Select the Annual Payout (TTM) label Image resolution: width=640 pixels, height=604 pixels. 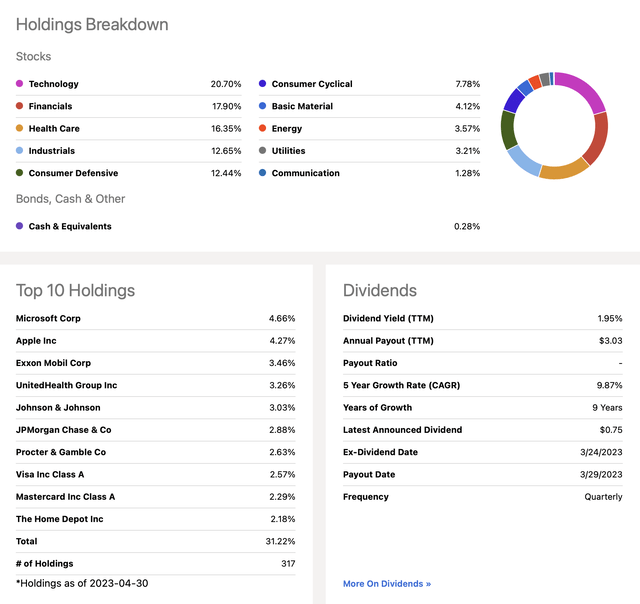(388, 341)
